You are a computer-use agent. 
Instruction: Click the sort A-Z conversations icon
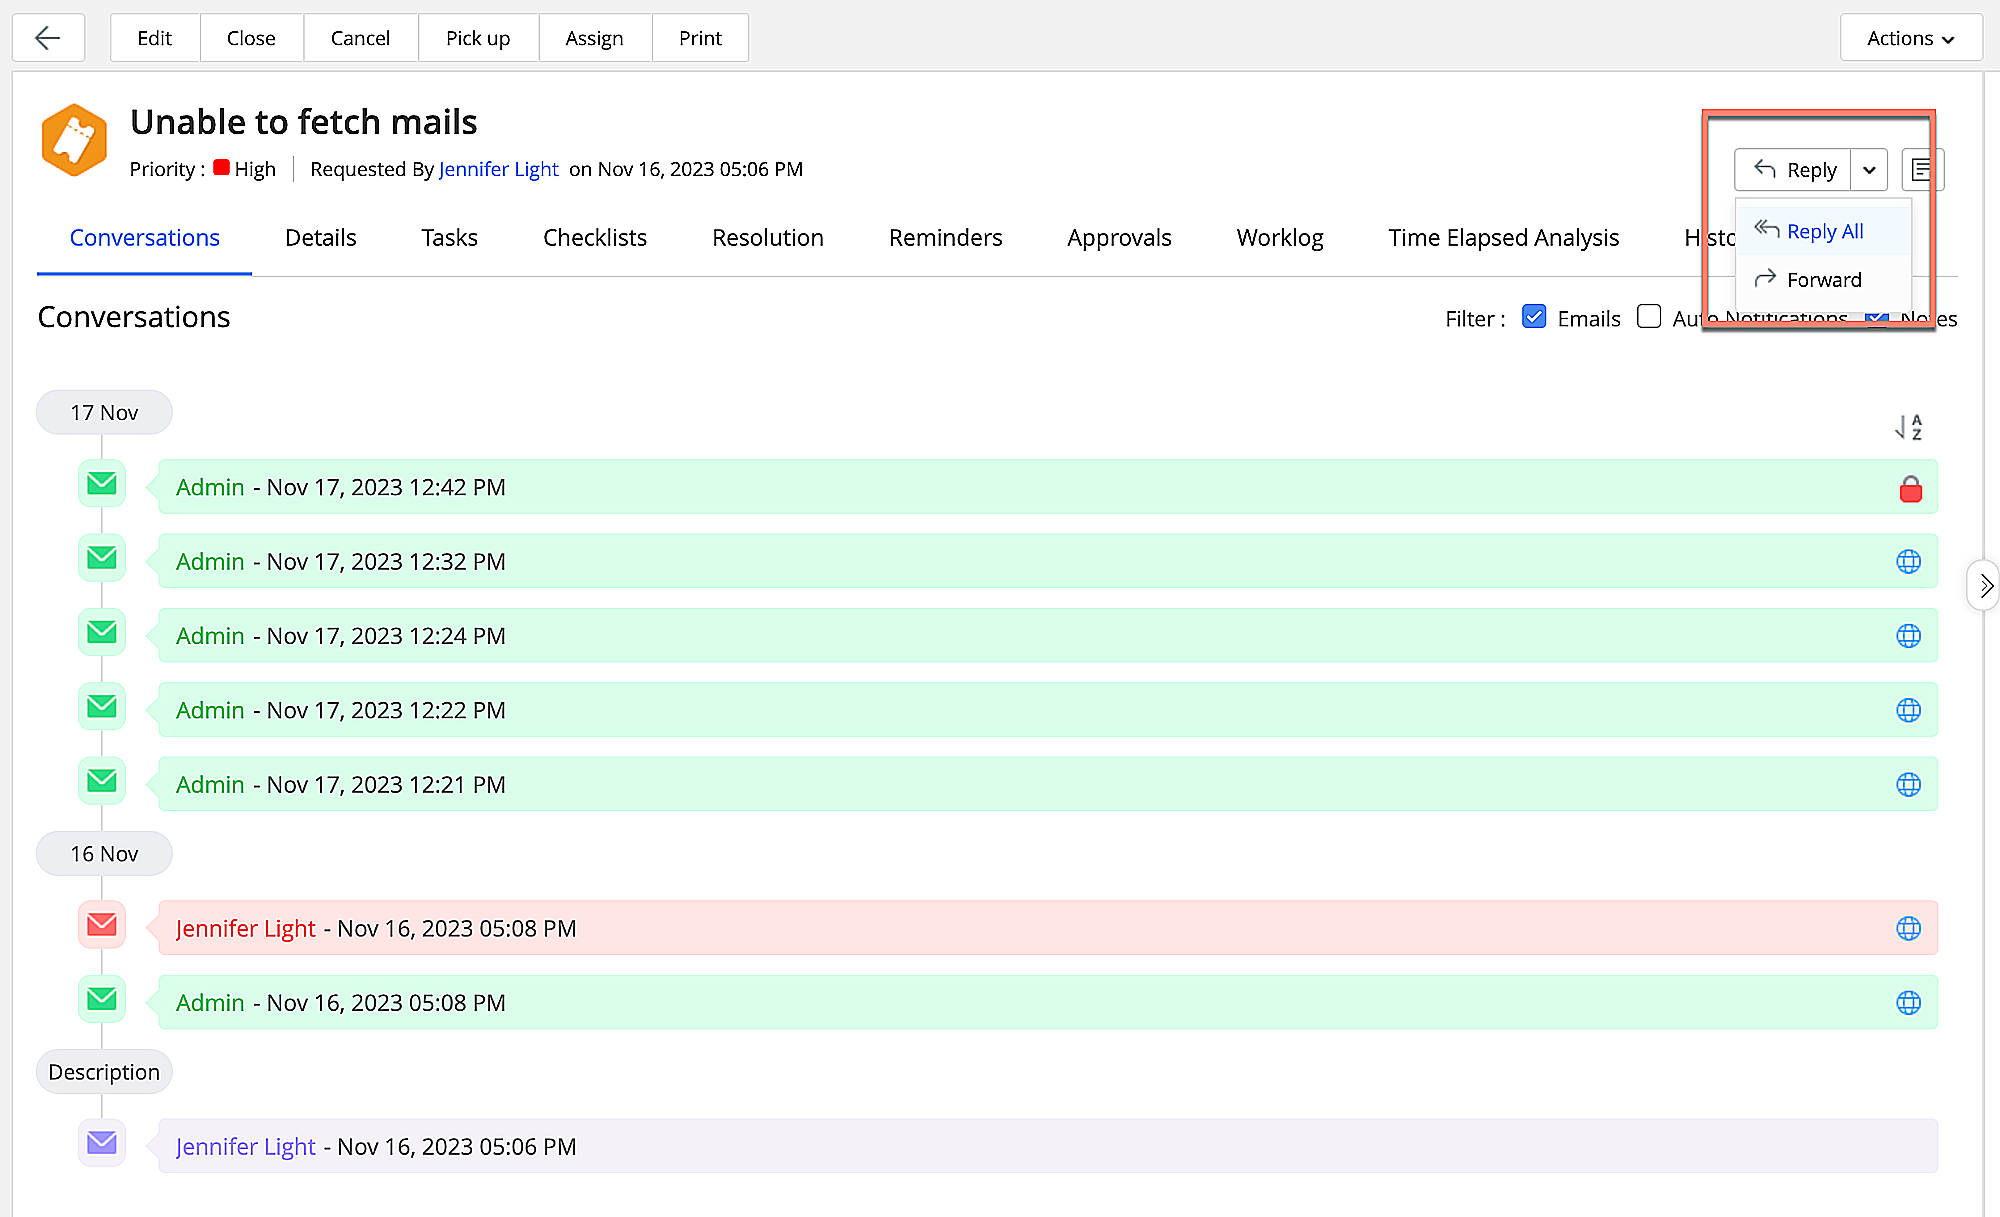[1908, 427]
